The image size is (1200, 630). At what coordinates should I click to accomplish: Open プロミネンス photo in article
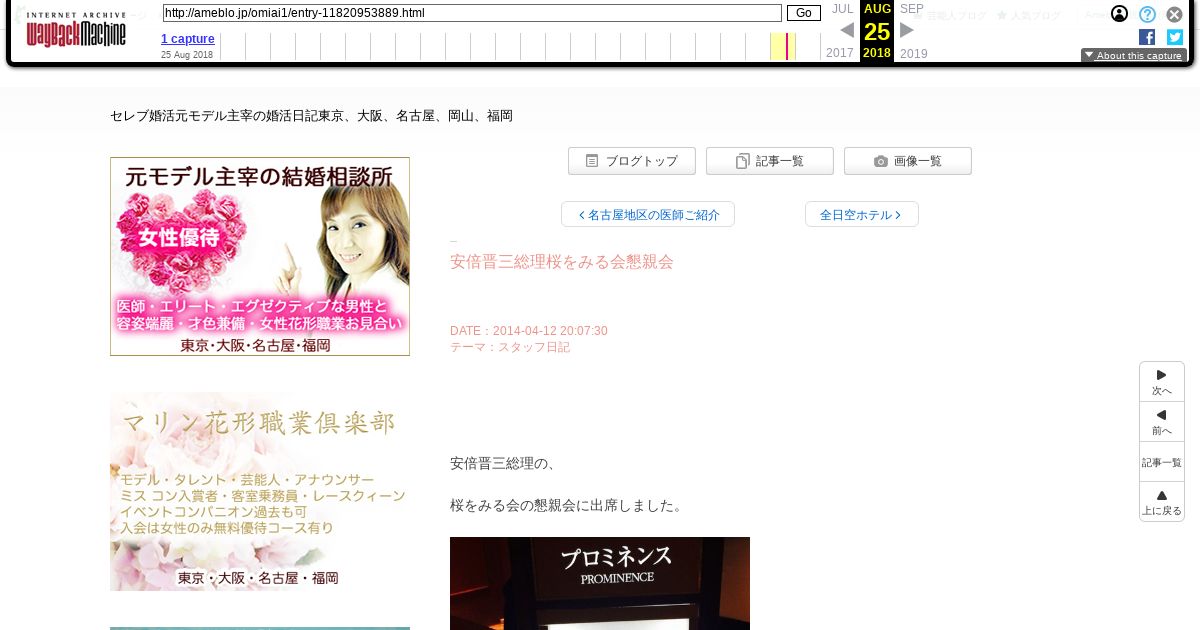click(x=600, y=583)
